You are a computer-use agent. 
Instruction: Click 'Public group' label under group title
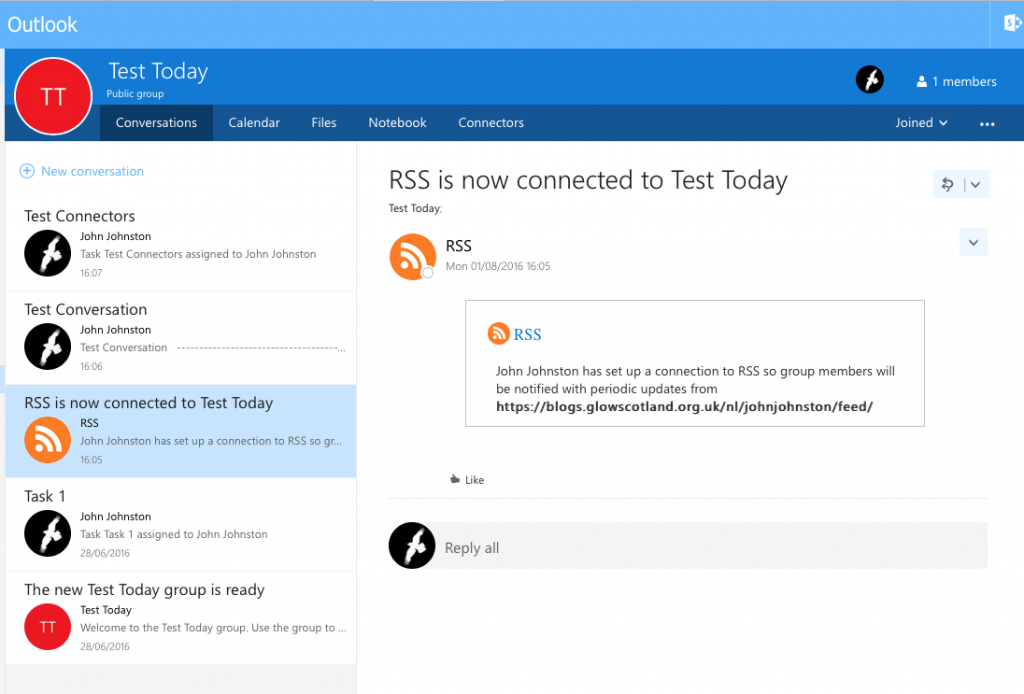135,93
